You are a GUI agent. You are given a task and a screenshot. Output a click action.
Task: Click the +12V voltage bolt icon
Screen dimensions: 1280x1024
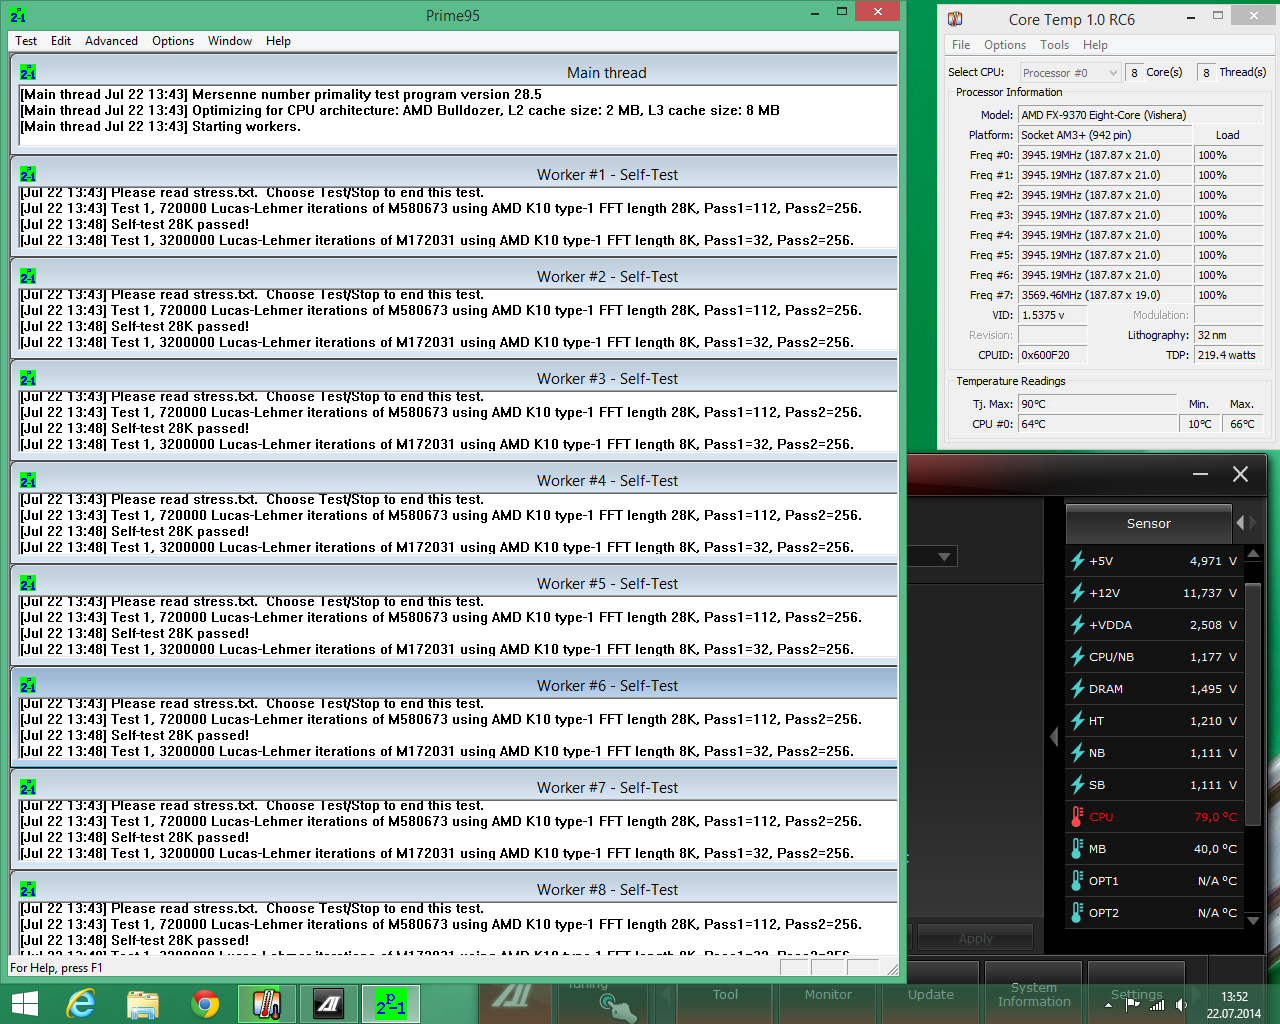[1078, 593]
